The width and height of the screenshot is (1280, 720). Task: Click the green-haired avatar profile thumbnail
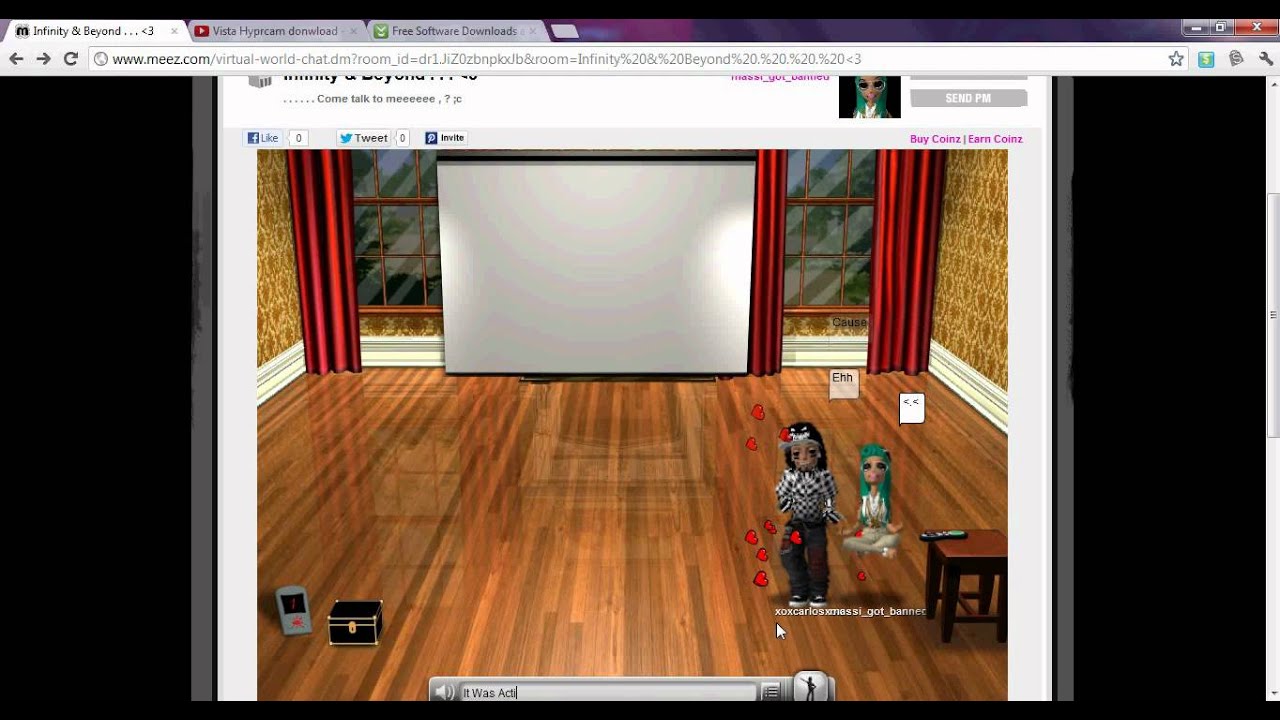[869, 97]
